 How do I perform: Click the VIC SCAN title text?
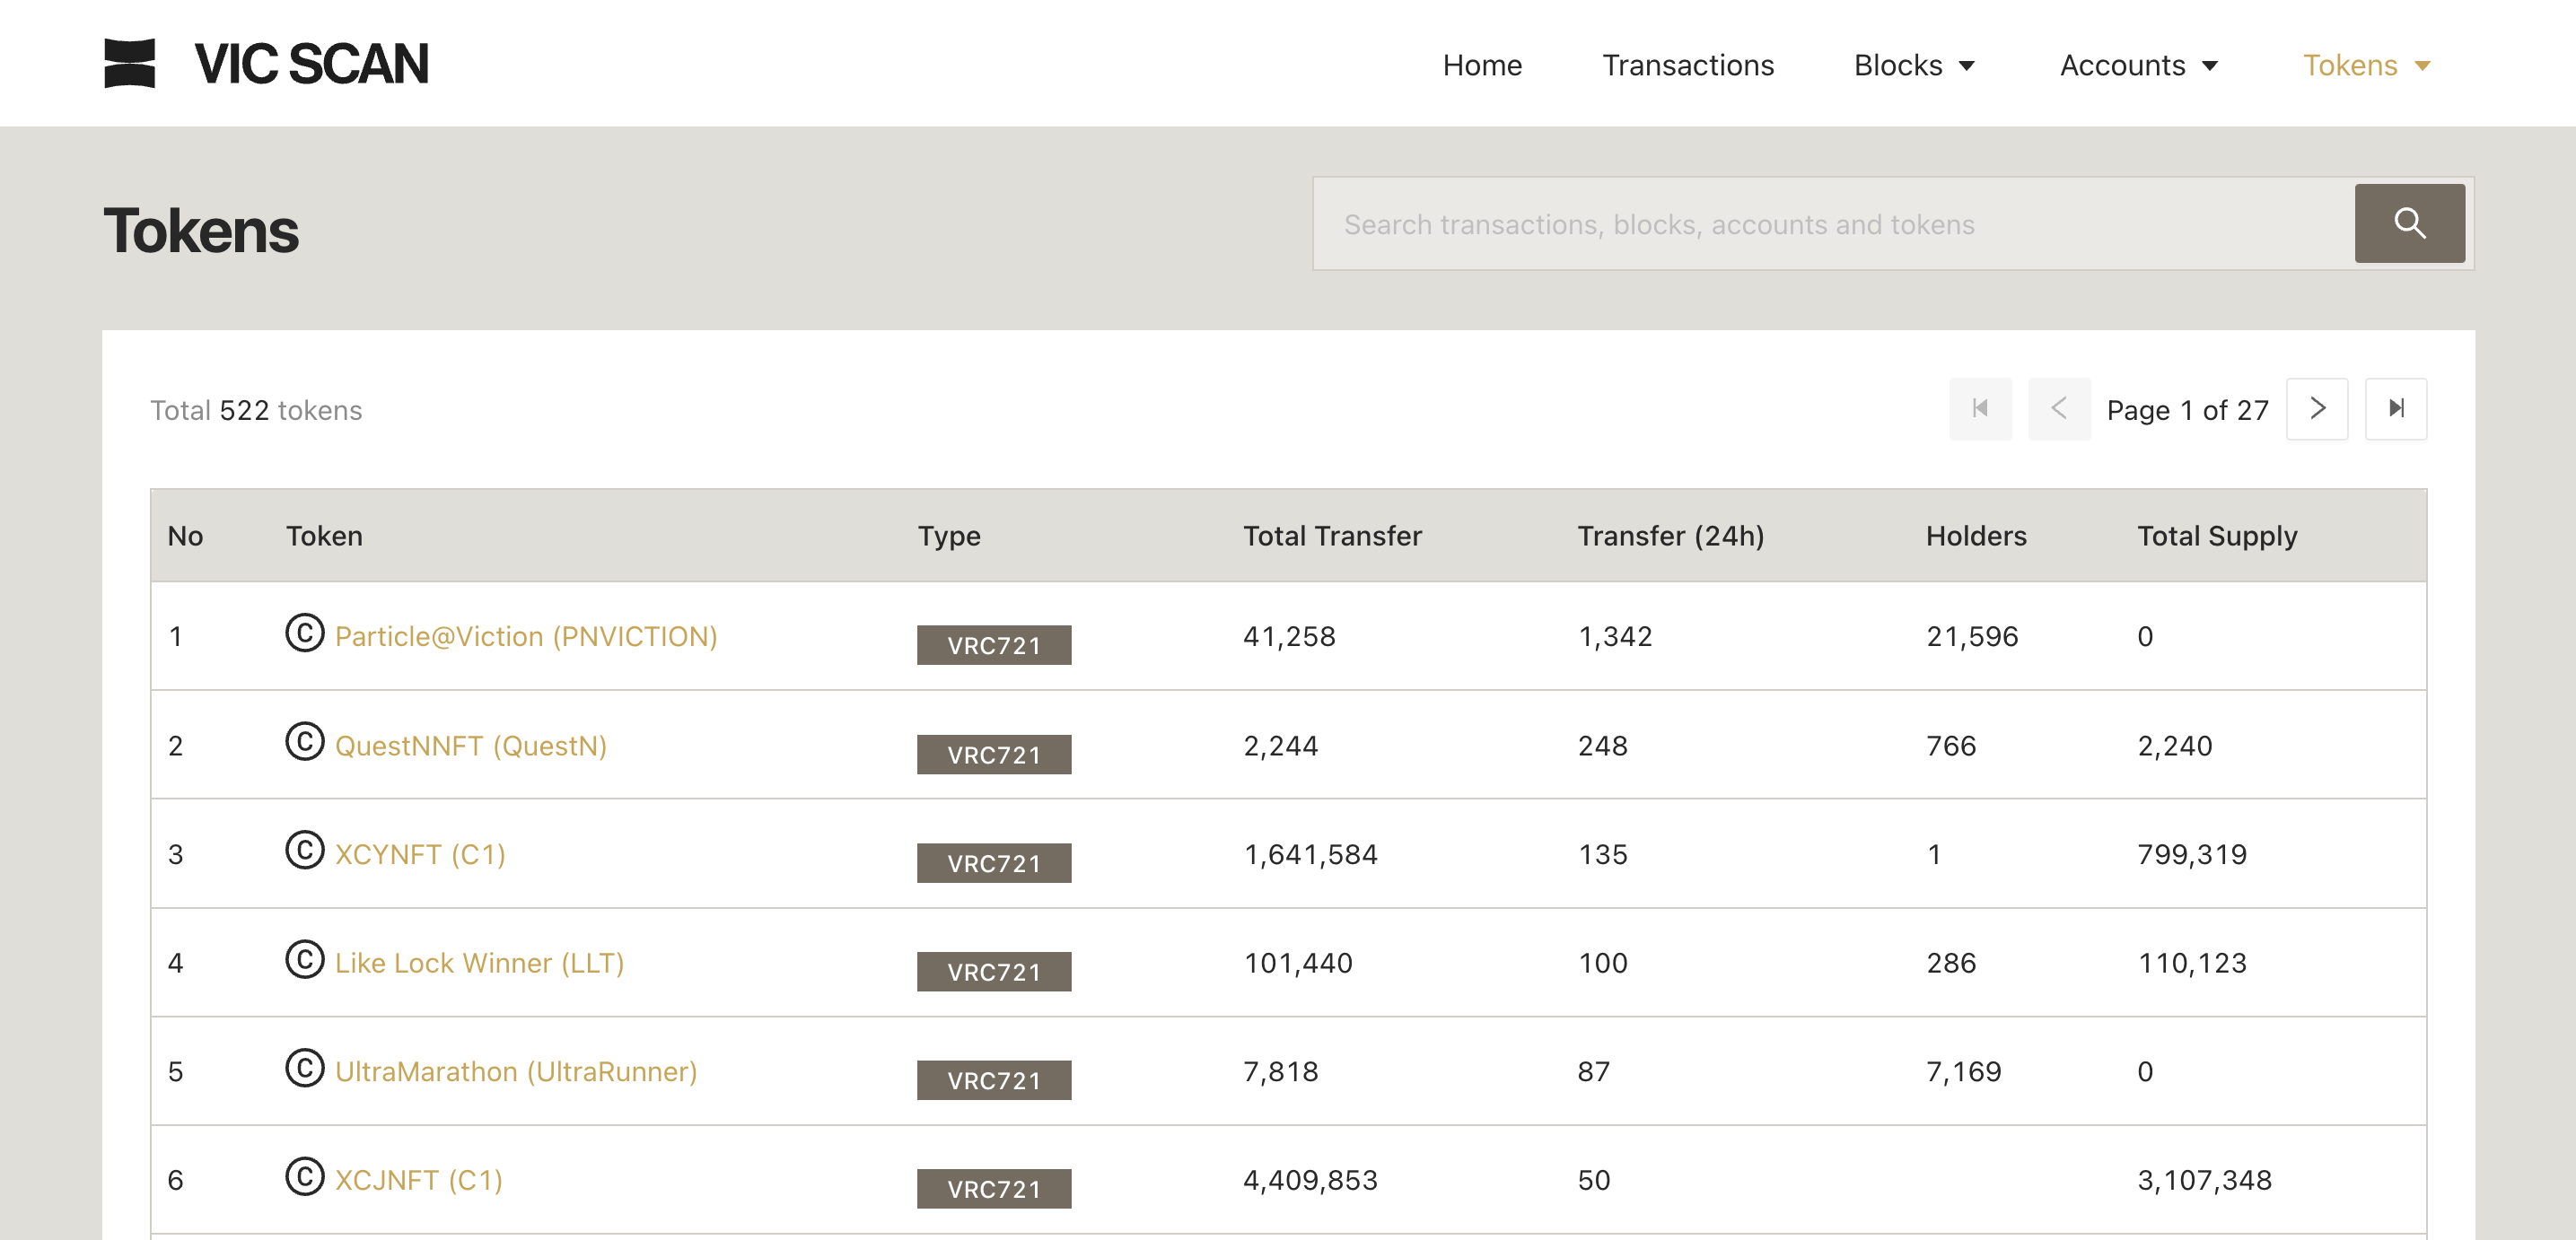coord(311,64)
